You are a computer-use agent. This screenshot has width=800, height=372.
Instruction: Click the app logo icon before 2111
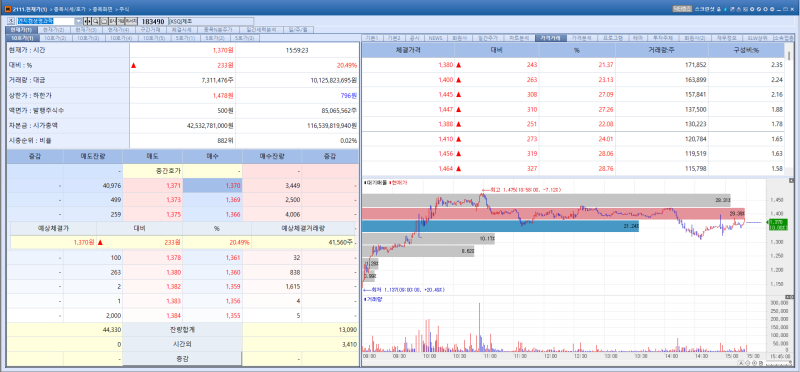pyautogui.click(x=7, y=9)
